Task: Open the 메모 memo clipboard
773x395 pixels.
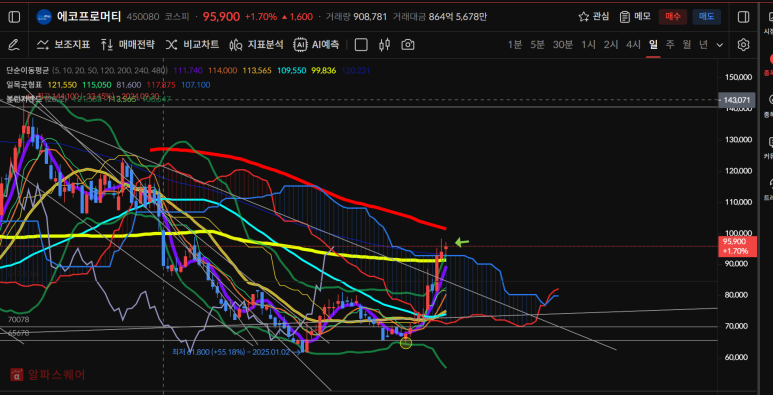Action: [635, 17]
